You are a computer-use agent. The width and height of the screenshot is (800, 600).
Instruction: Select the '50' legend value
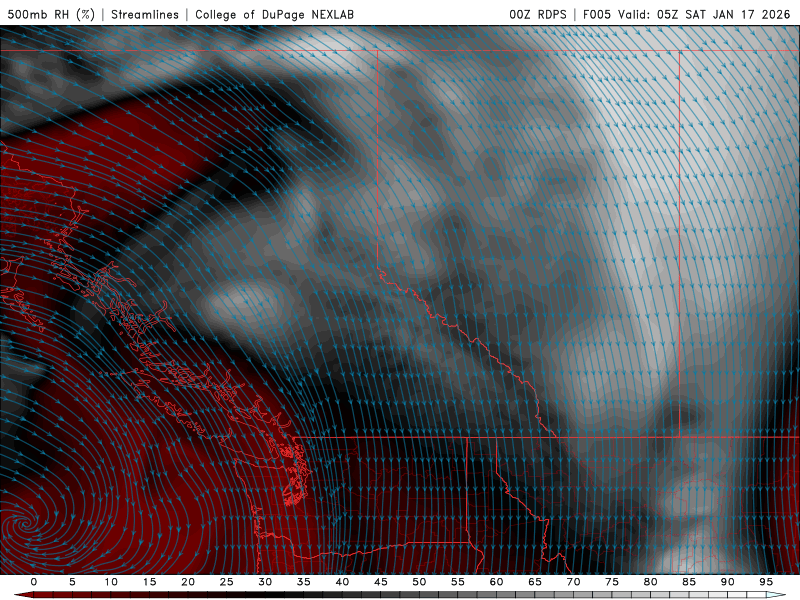pos(419,582)
